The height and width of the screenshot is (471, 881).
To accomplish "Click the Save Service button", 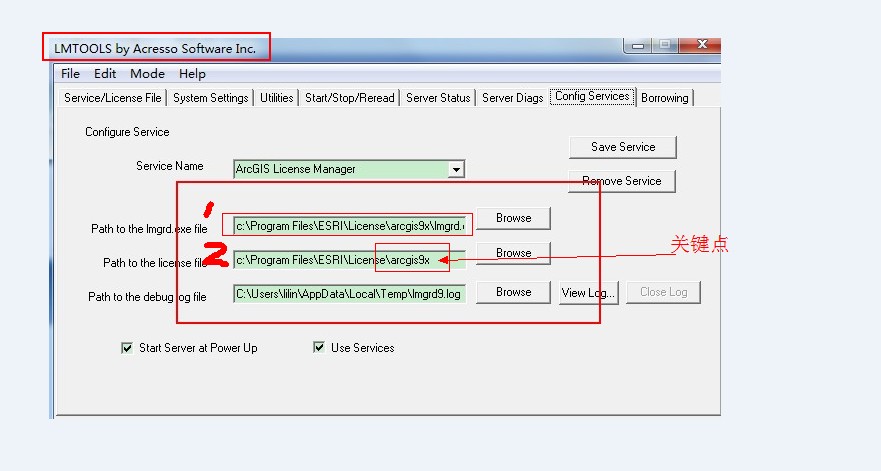I will click(623, 147).
